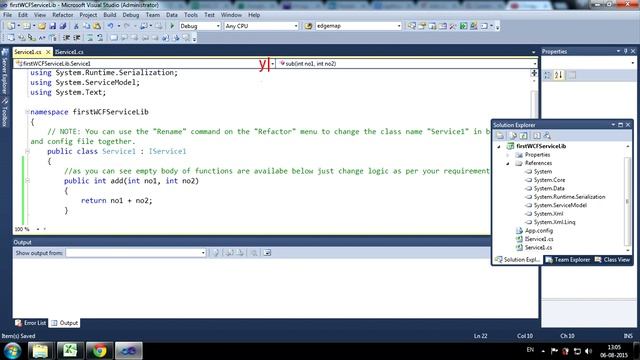Click the Uncomment Lines icon
Viewport: 640px width, 360px height.
(x=100, y=38)
